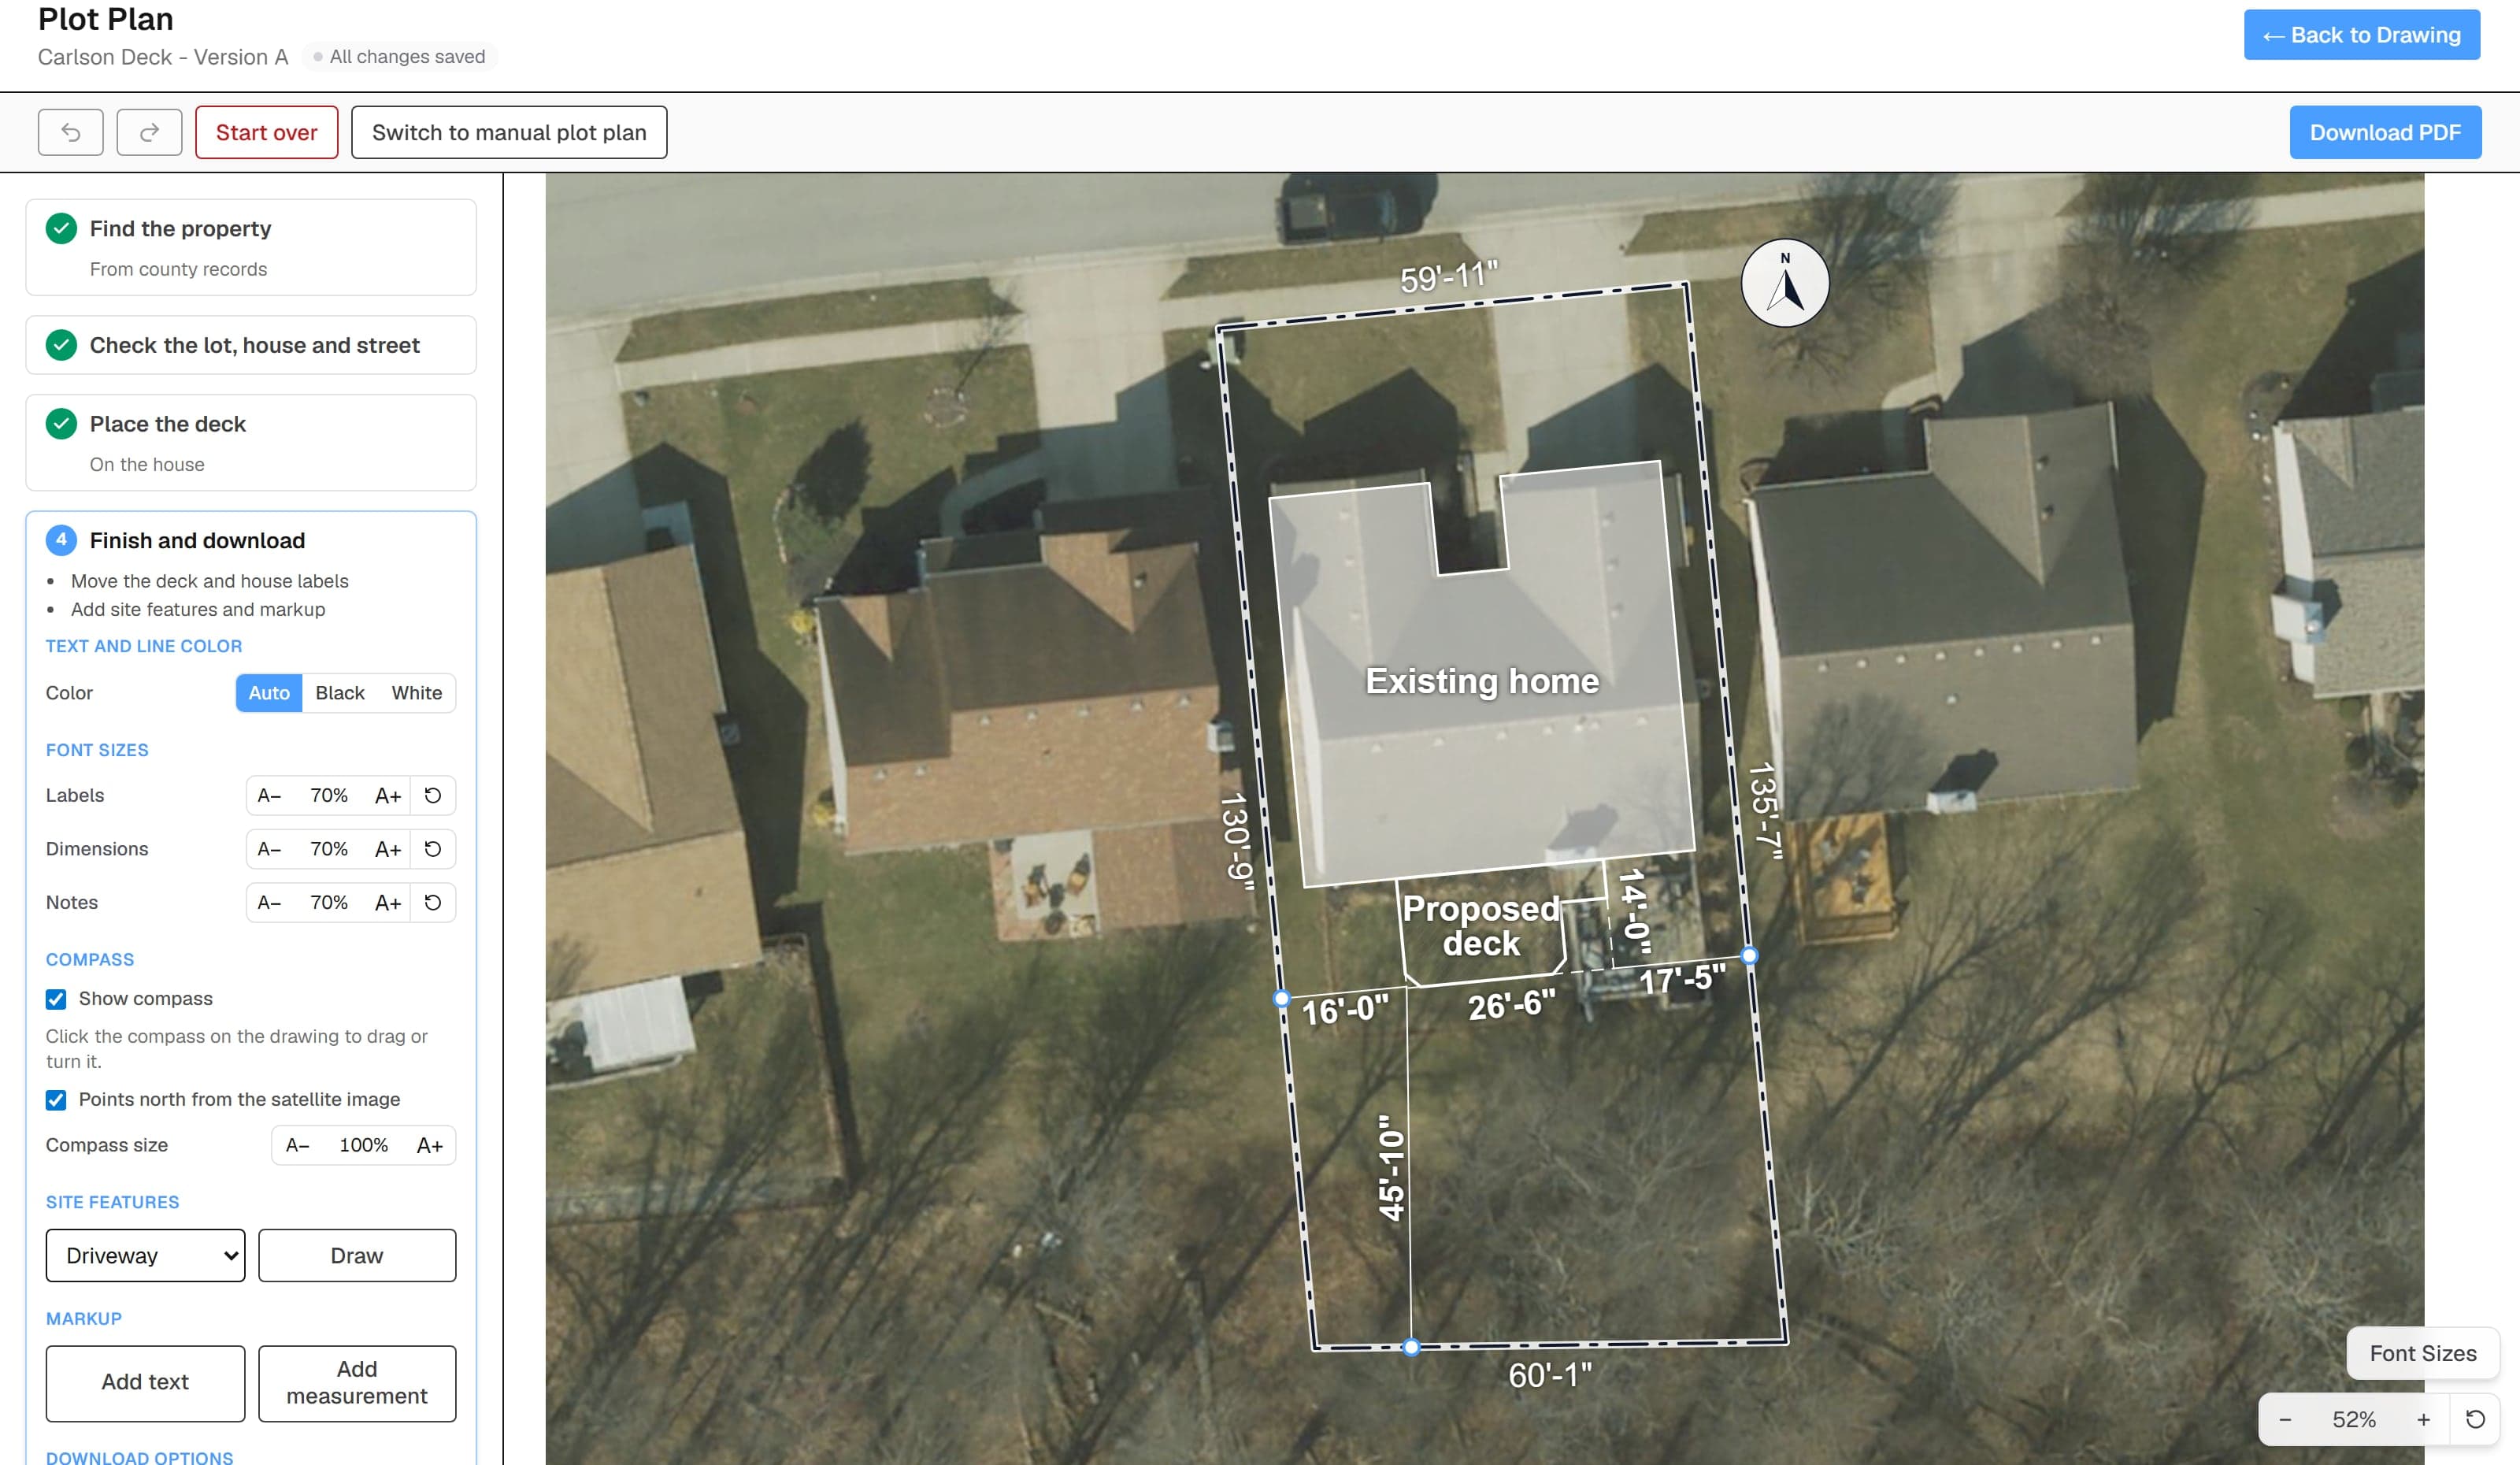Click Draw site feature button
2520x1465 pixels.
click(x=357, y=1255)
